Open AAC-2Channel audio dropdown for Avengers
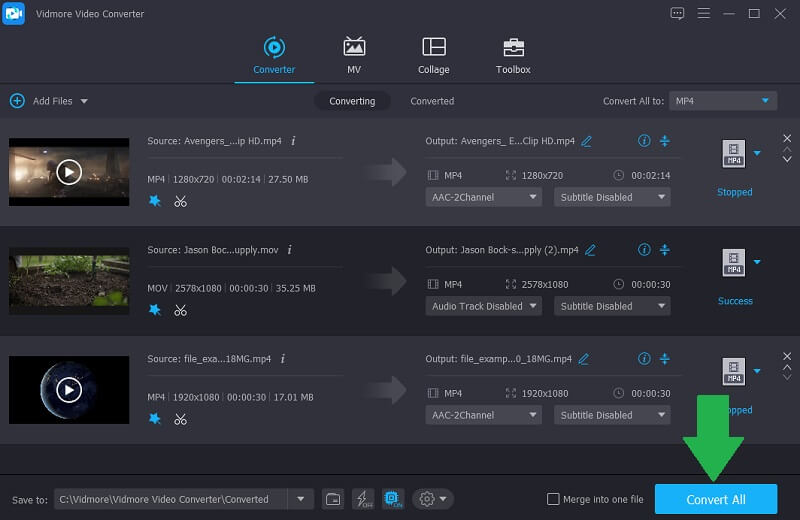The image size is (800, 520). [x=484, y=197]
